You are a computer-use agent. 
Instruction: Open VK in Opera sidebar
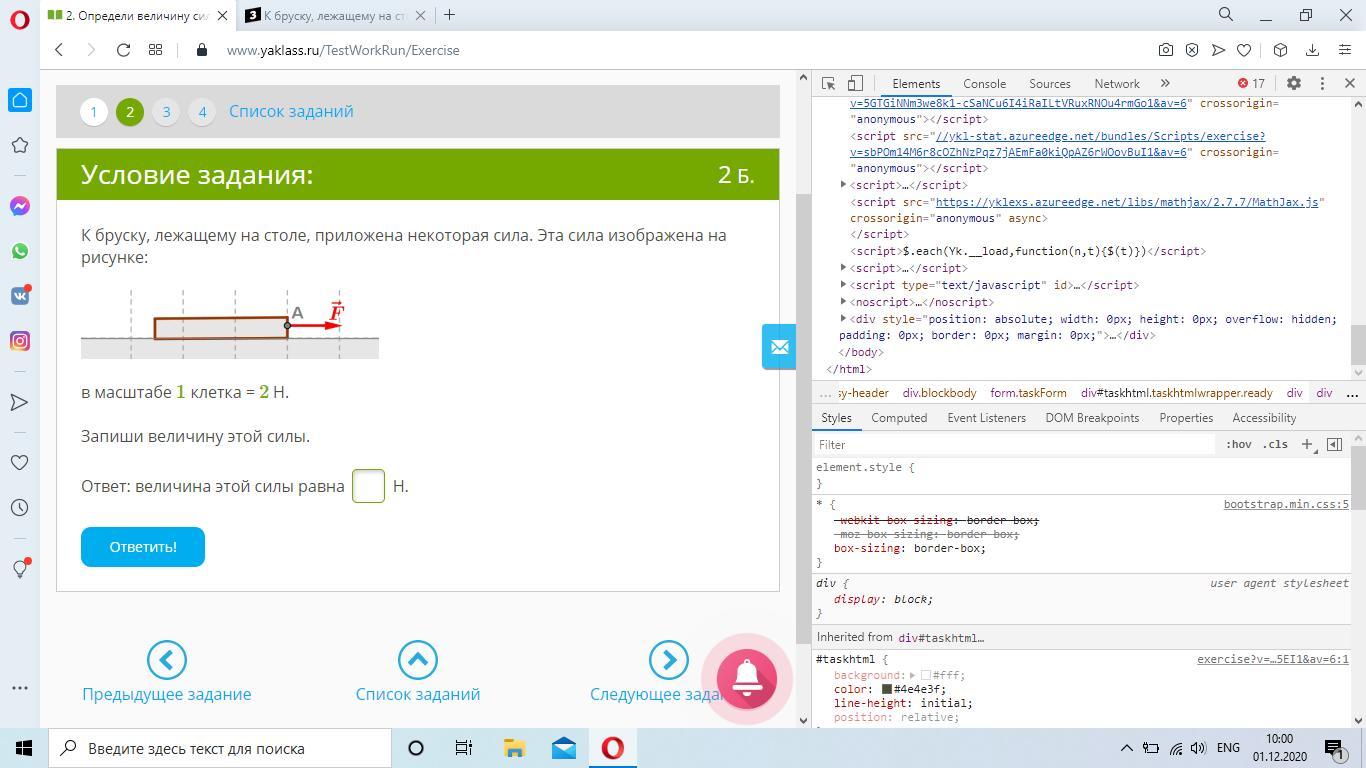tap(20, 296)
